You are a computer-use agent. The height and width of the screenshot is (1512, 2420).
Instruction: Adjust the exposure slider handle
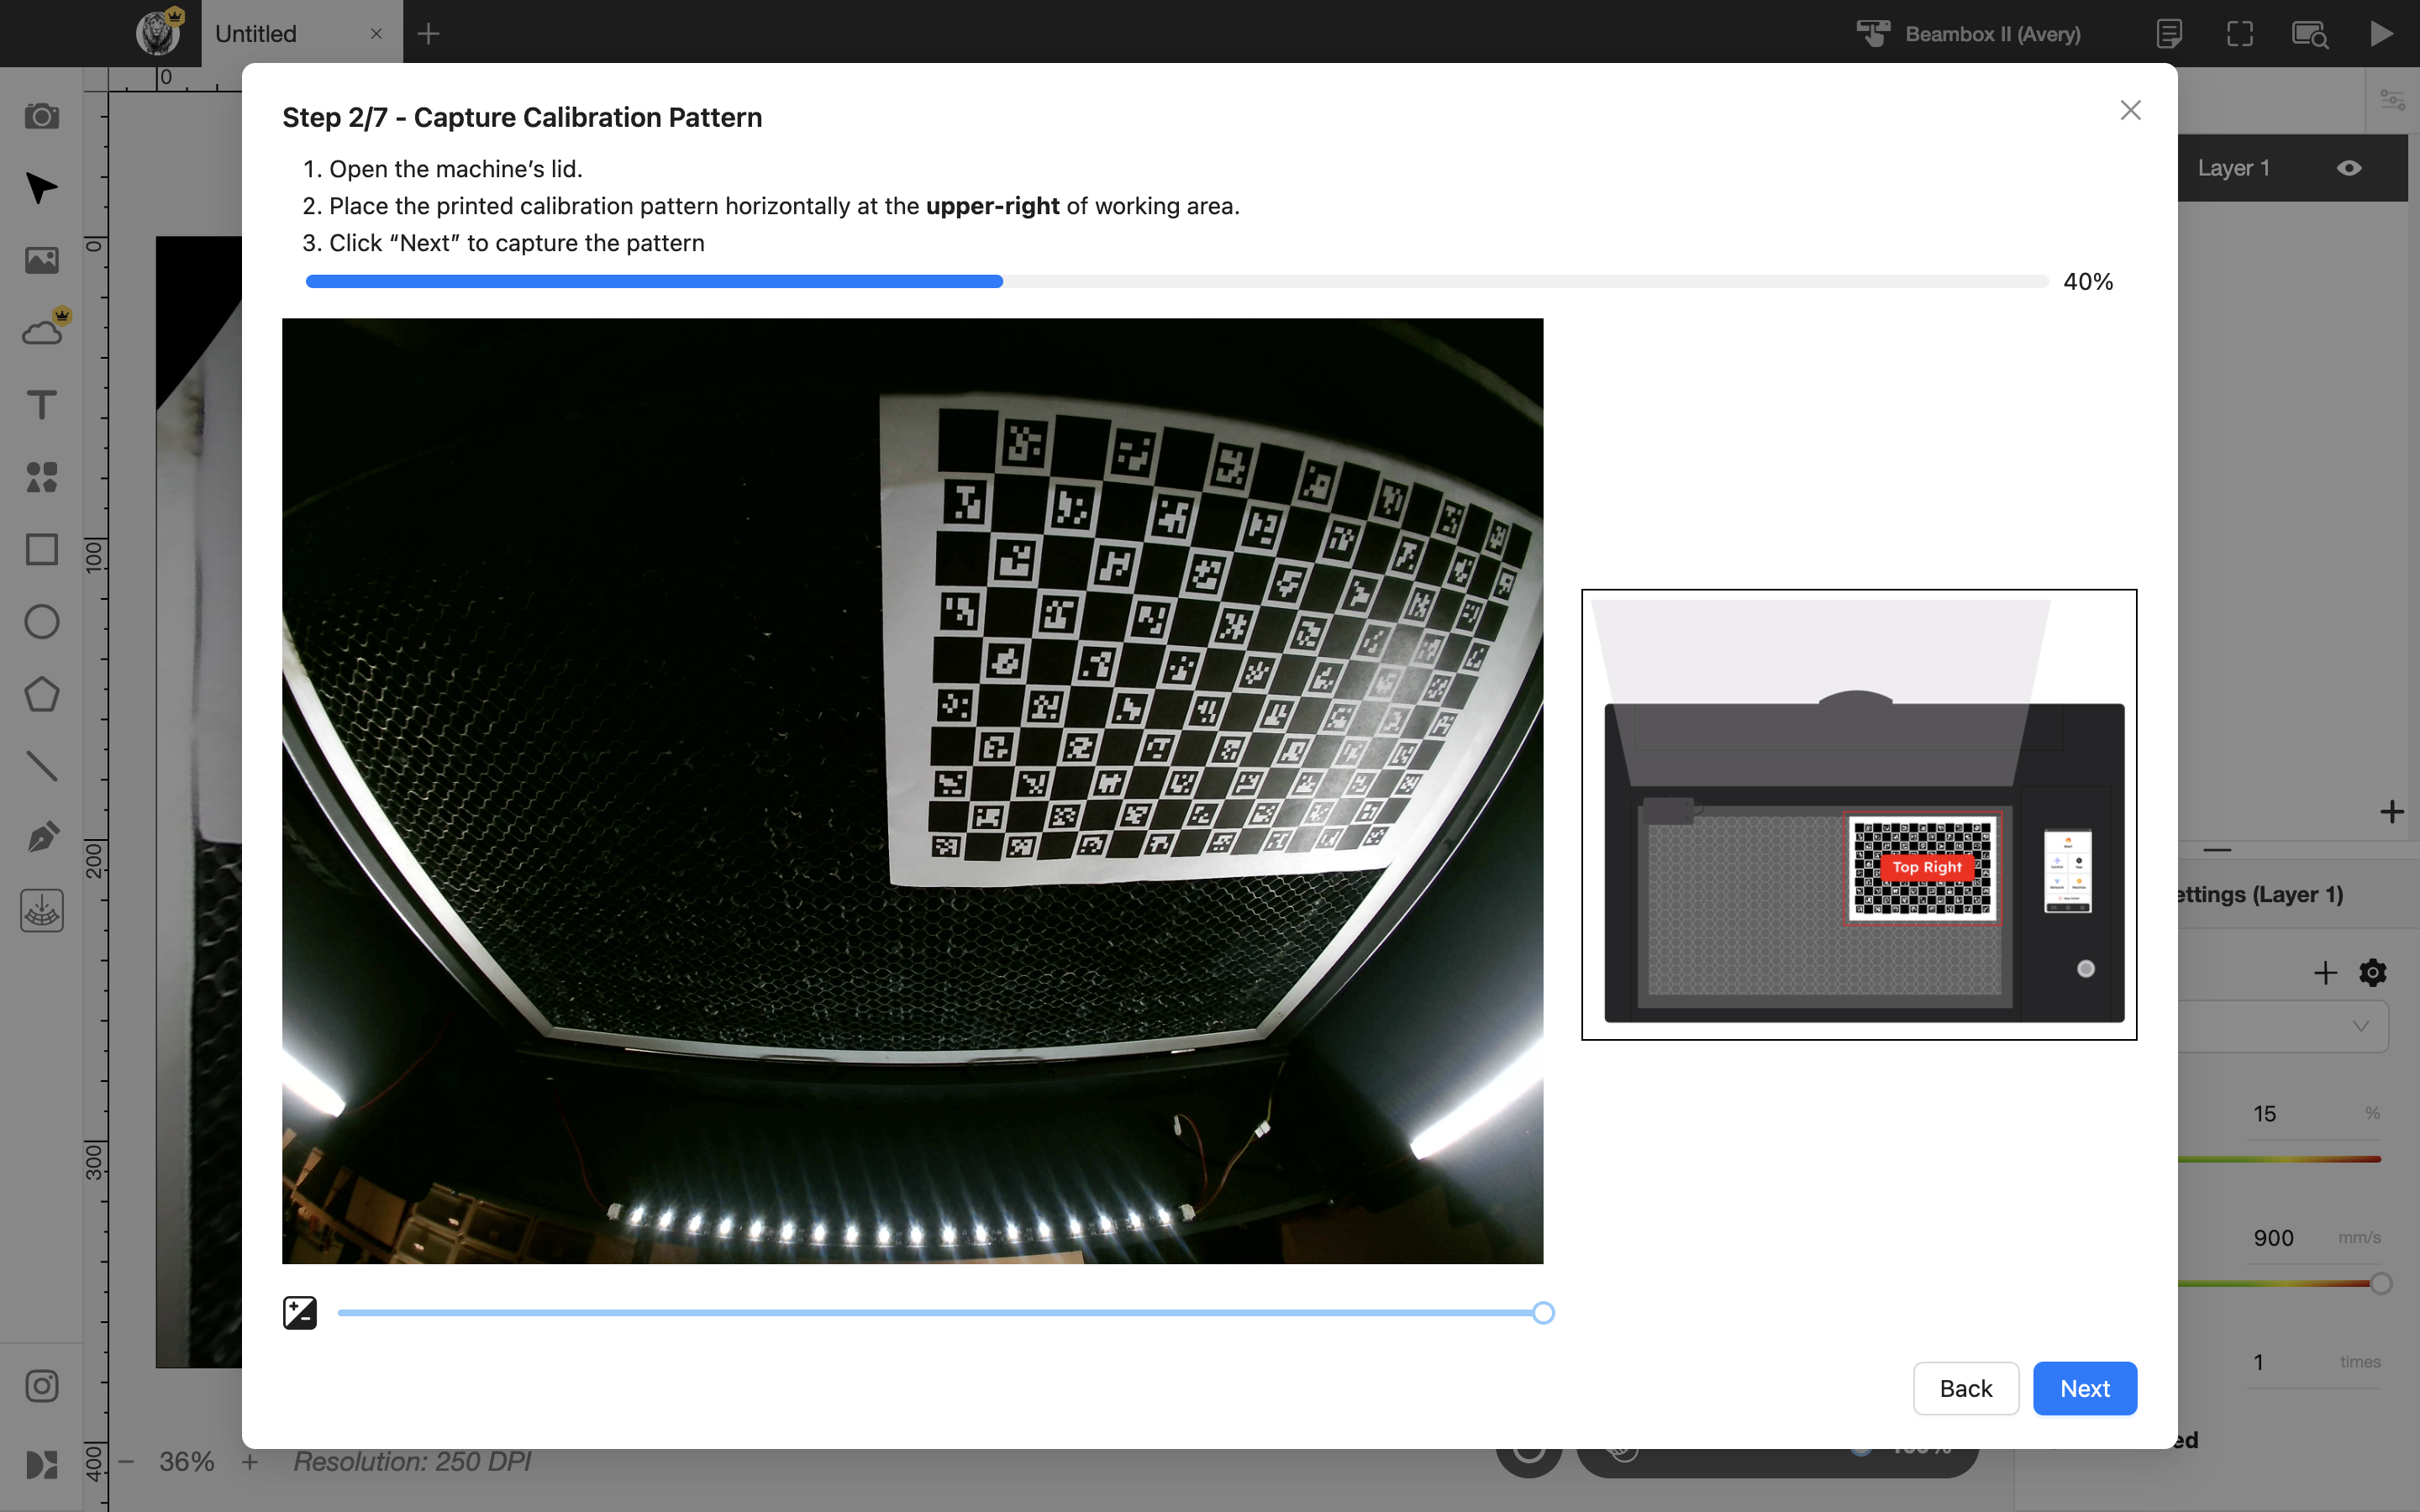(1543, 1313)
